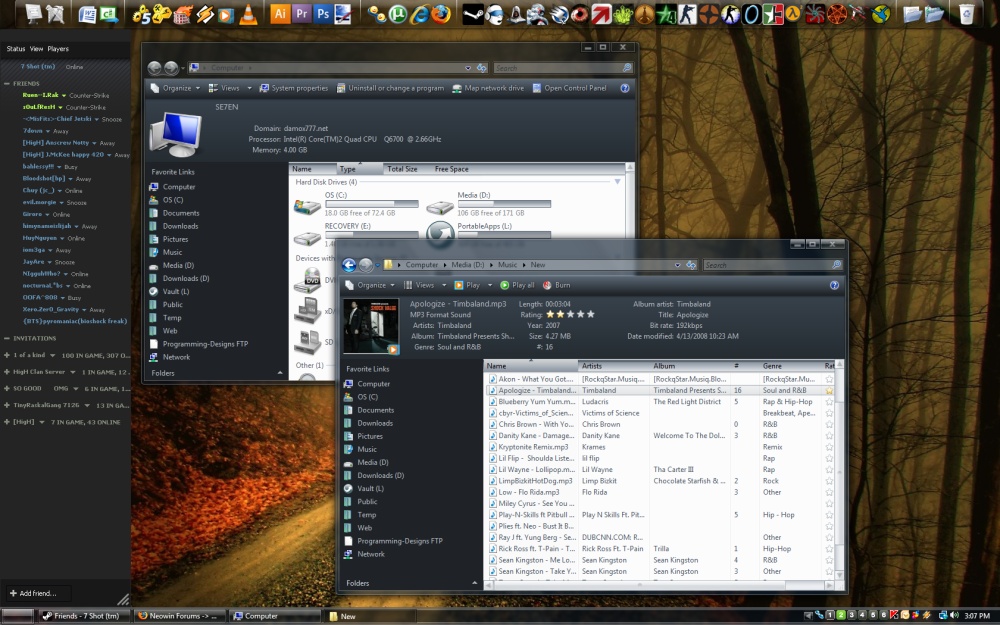1000x625 pixels.
Task: Open the Status menu in Steam Friends
Action: (x=16, y=48)
